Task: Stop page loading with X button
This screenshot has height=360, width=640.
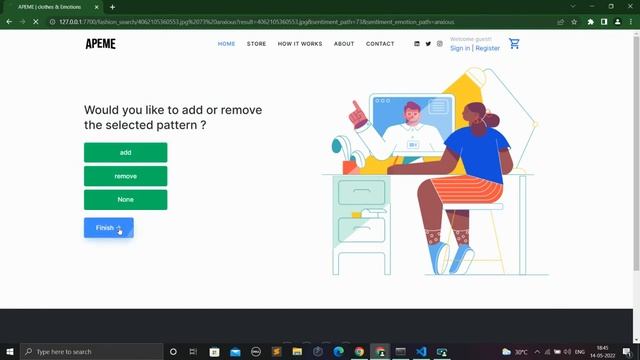Action: point(36,22)
